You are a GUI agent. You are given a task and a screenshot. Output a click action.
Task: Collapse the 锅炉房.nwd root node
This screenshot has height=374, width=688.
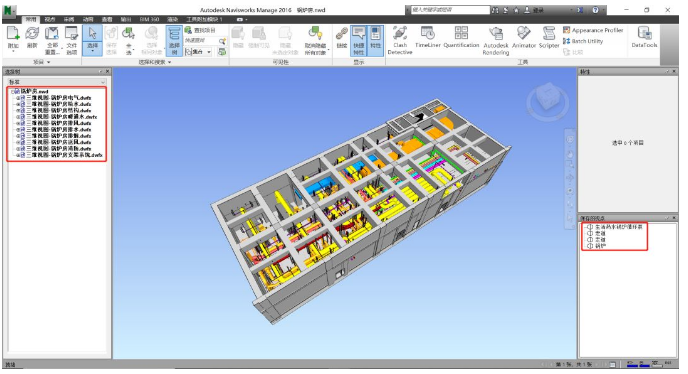[12, 91]
